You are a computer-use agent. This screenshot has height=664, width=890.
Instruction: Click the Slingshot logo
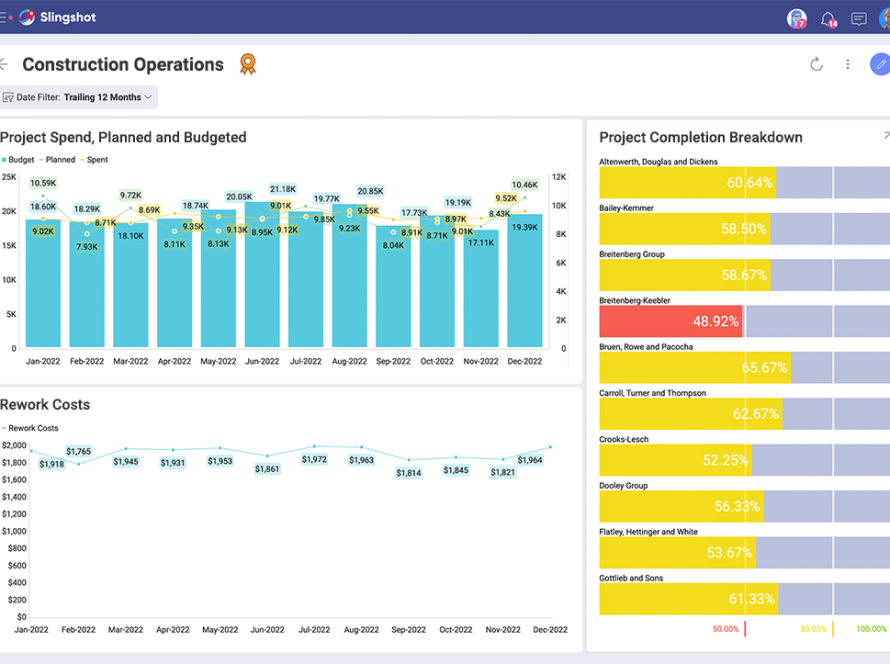[57, 18]
